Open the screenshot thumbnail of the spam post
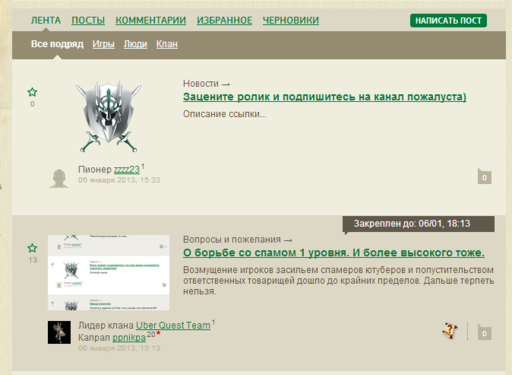The width and height of the screenshot is (512, 375). [109, 273]
